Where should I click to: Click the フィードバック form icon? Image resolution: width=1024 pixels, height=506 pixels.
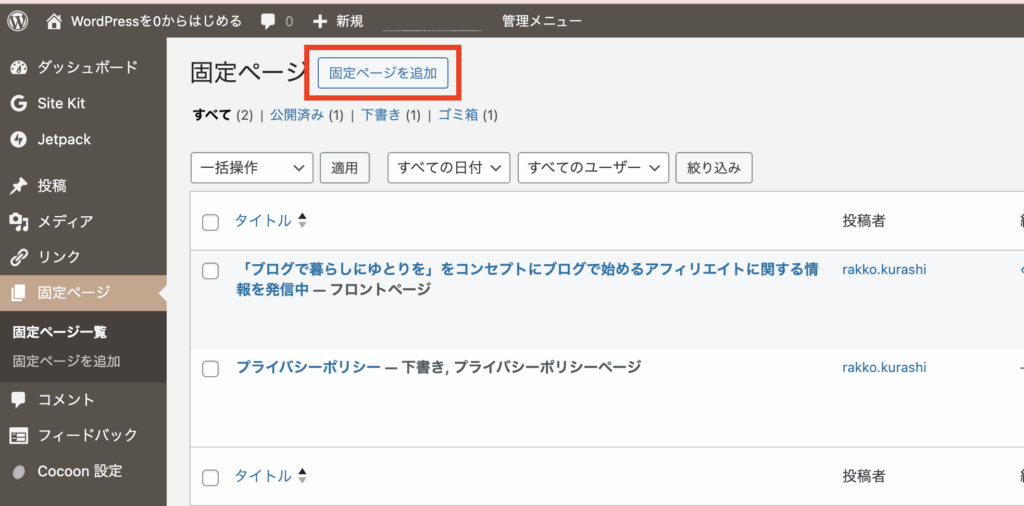tap(19, 435)
